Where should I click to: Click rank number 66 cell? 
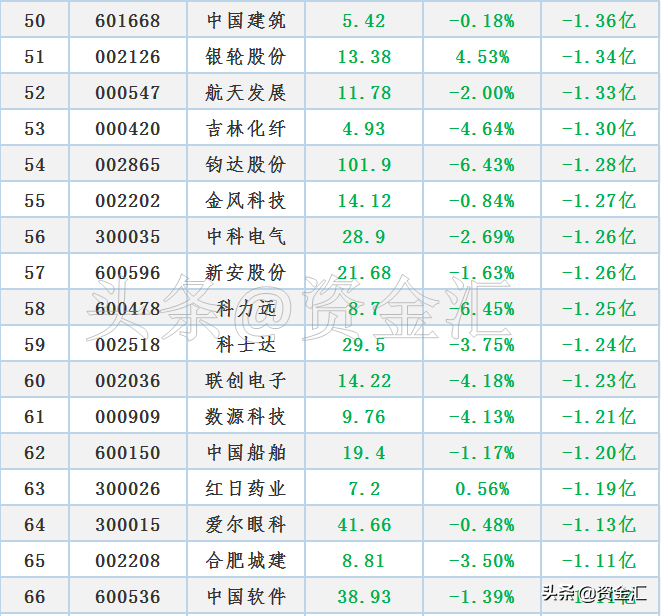coord(35,597)
